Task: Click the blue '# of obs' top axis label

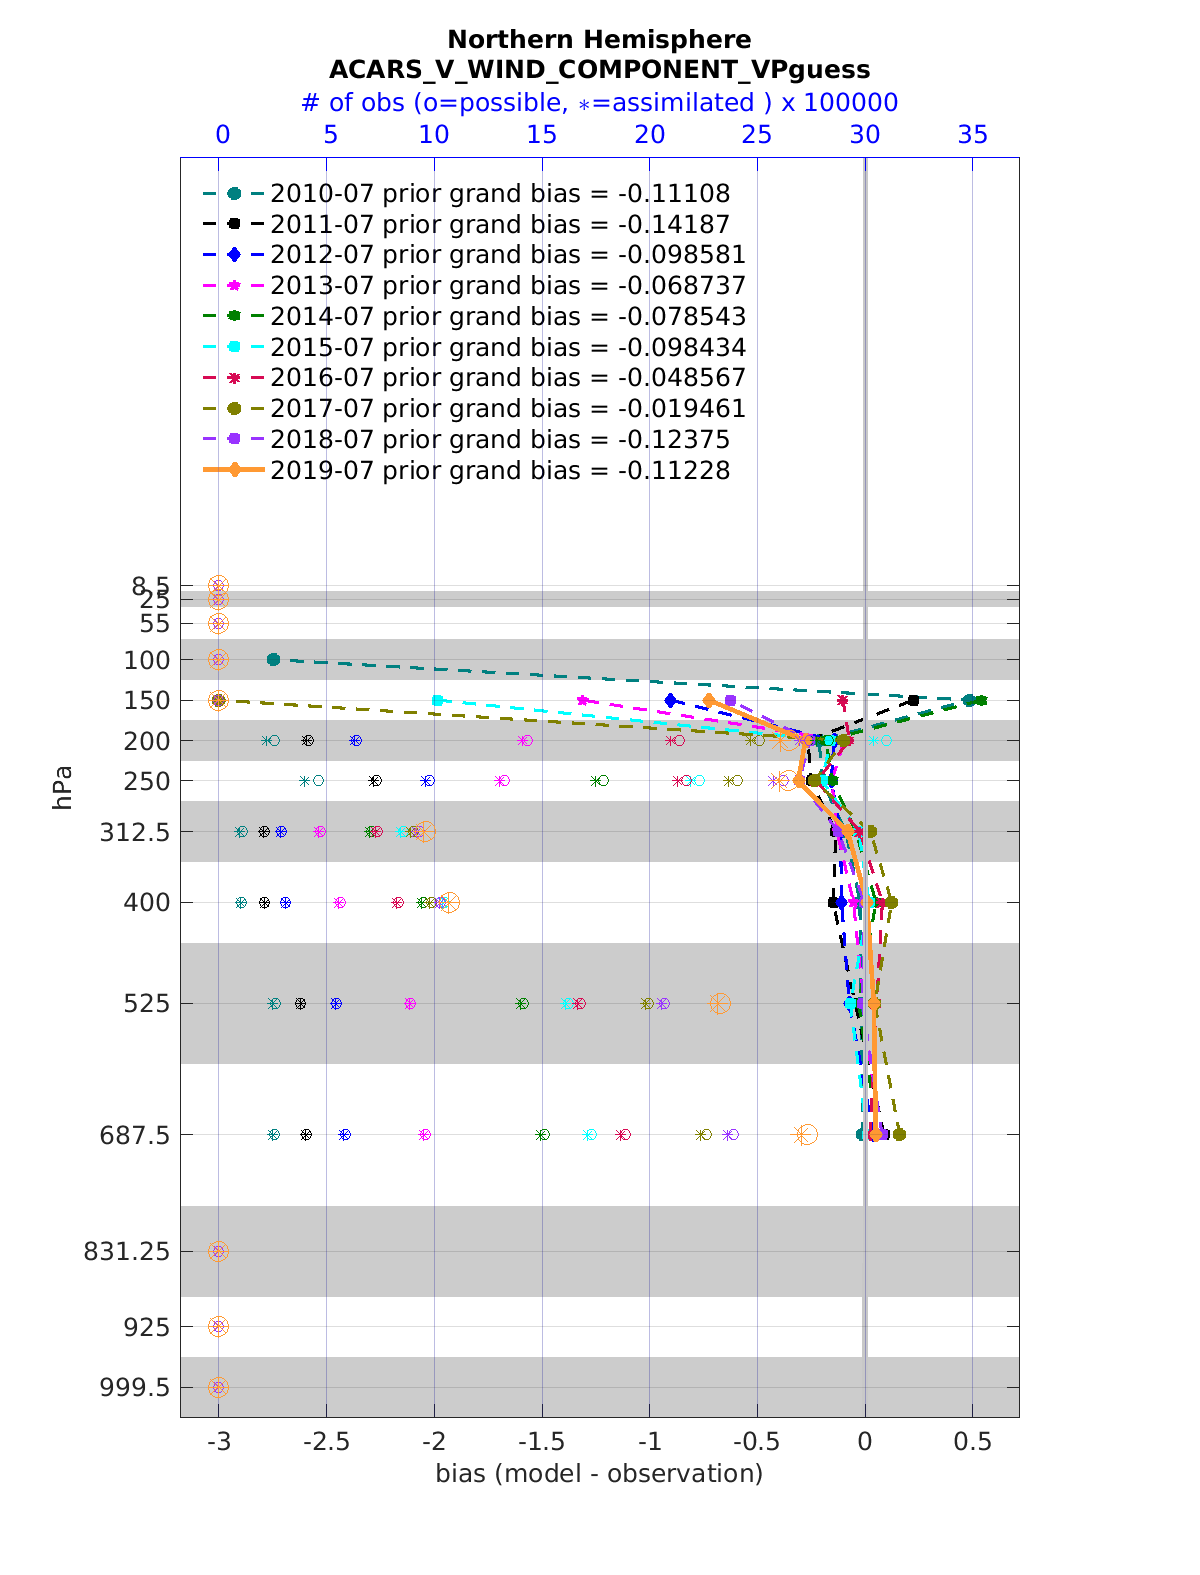Action: point(599,103)
